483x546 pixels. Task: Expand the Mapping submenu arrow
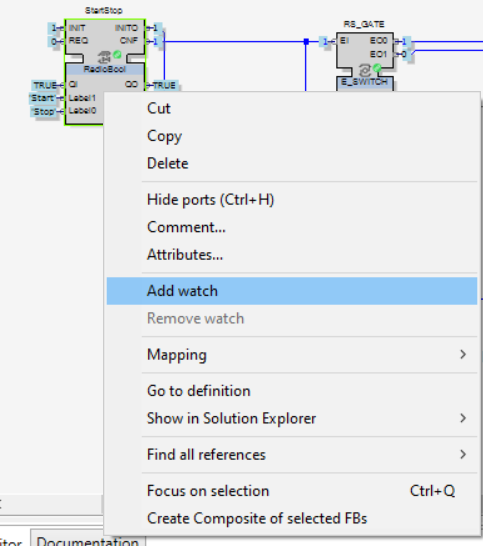coord(463,354)
